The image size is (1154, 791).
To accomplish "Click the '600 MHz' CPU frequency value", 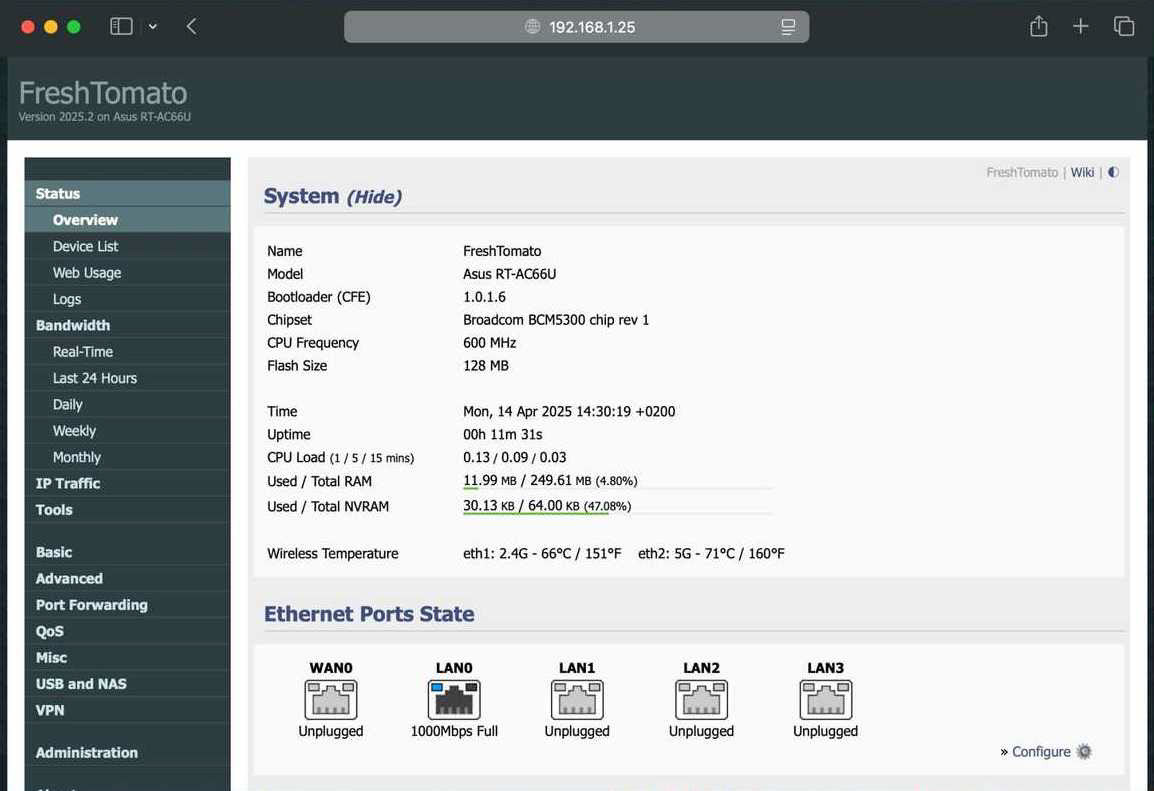I will [489, 343].
